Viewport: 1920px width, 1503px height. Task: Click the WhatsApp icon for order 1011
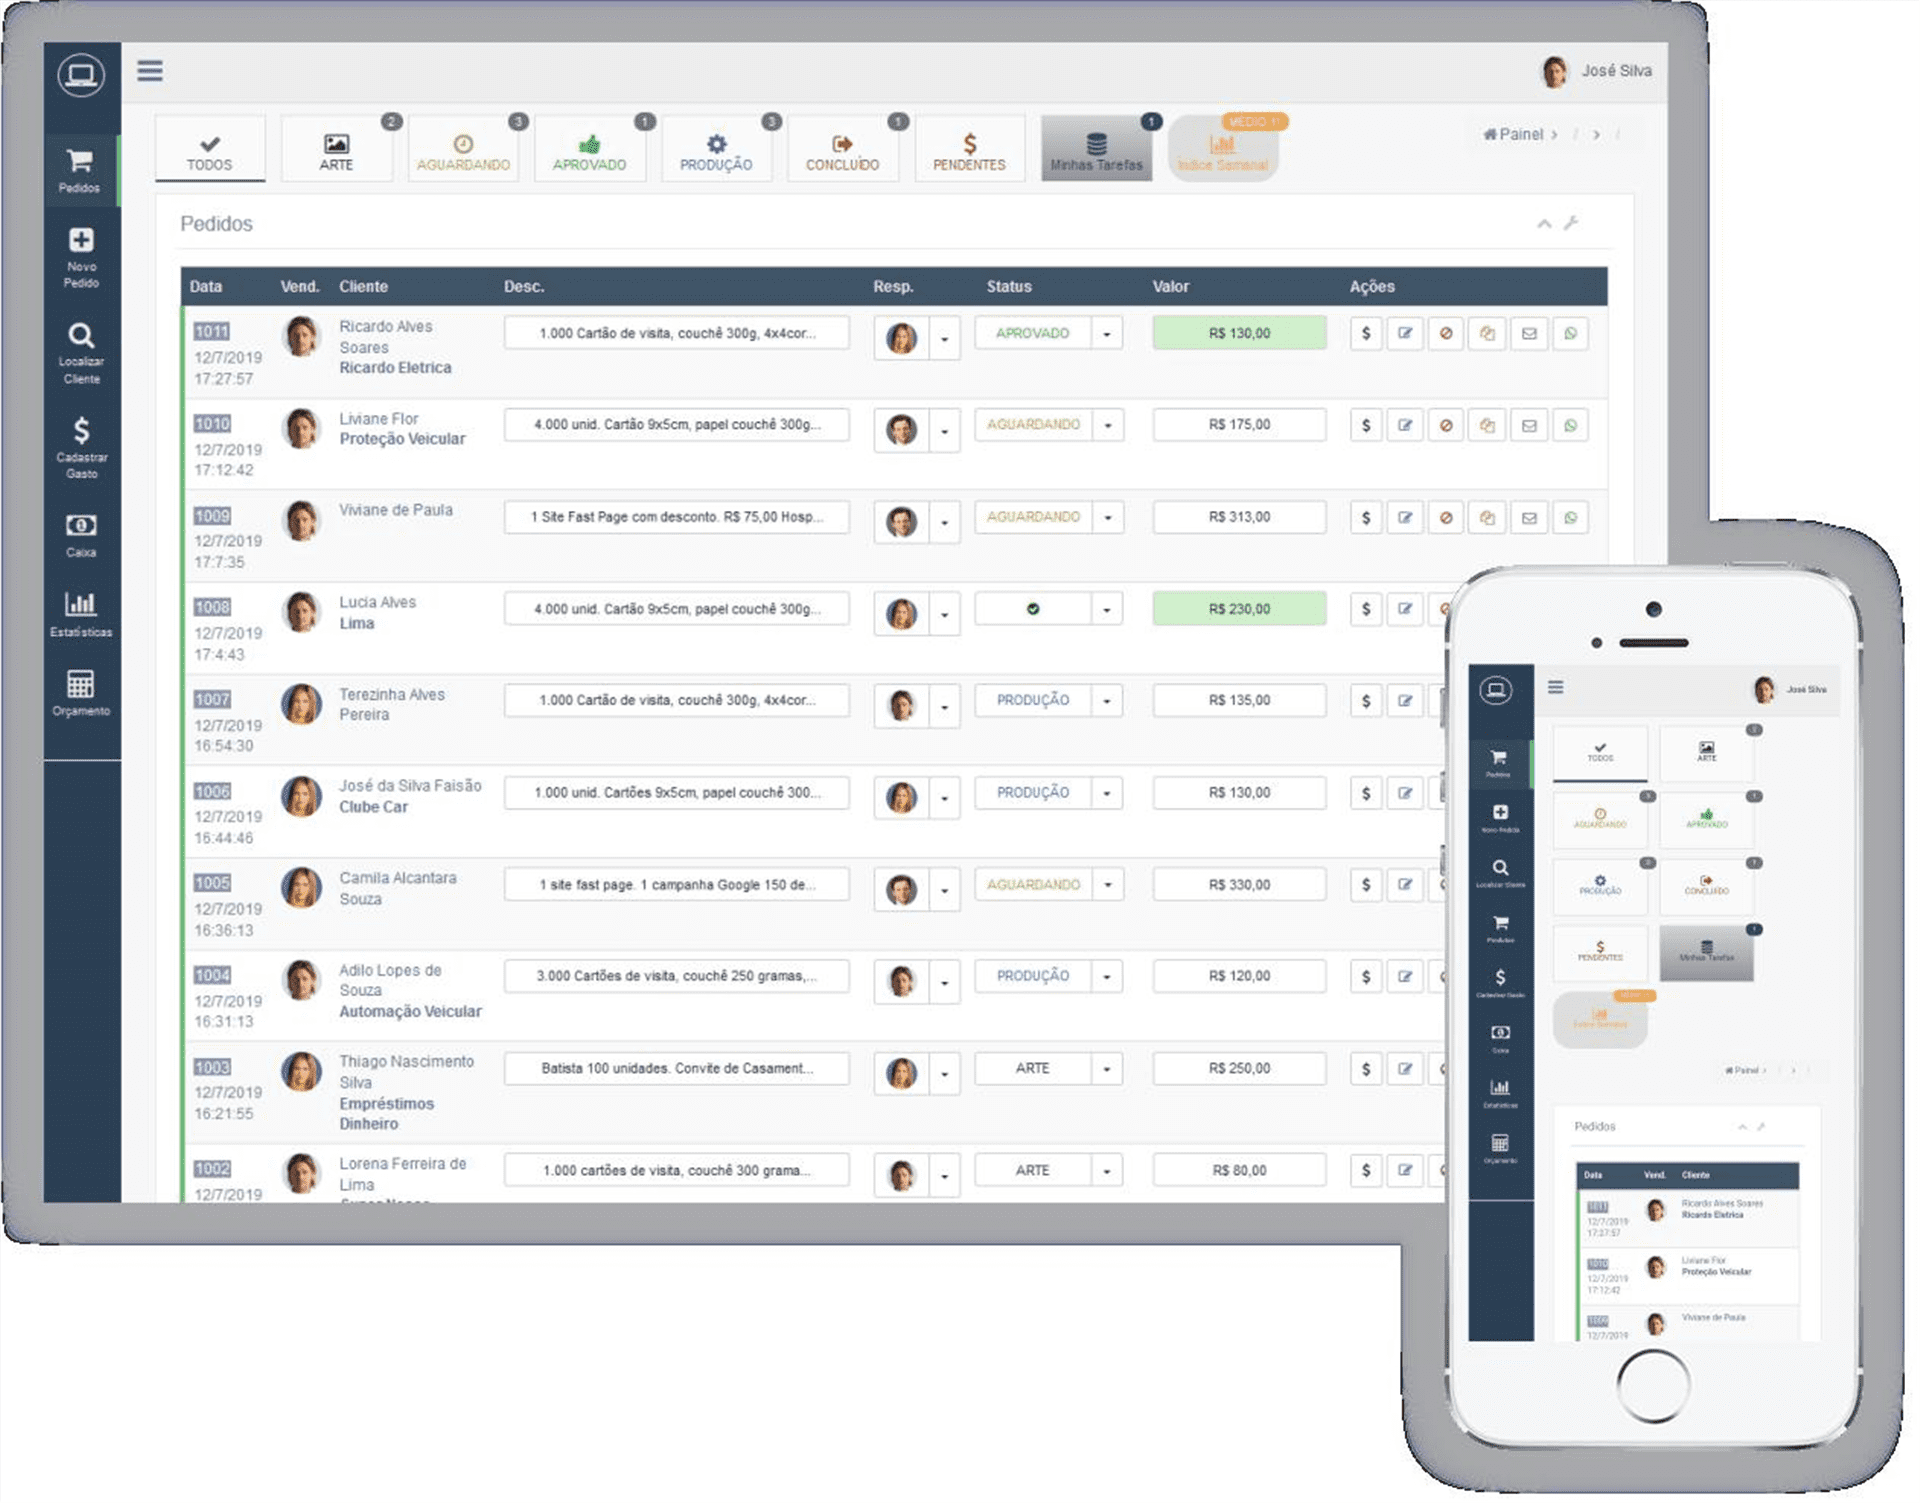coord(1571,334)
